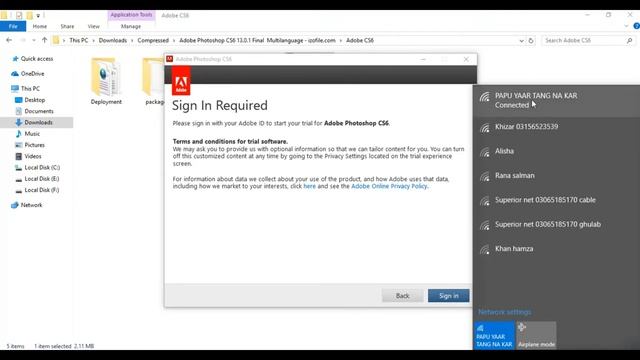
Task: Click the Back button in Adobe dialog
Action: coord(402,296)
